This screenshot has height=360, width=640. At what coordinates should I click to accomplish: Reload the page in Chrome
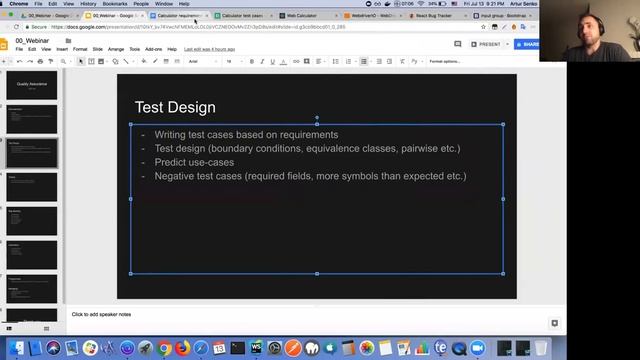[16, 27]
